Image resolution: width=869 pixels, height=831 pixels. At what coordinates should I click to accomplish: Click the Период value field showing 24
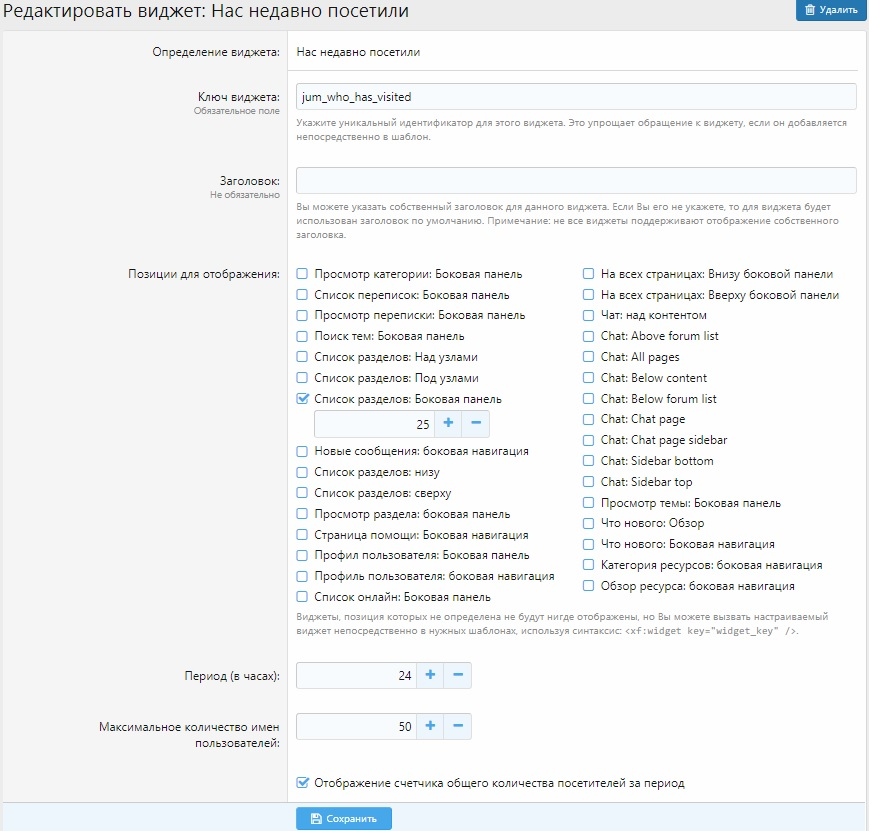point(357,675)
